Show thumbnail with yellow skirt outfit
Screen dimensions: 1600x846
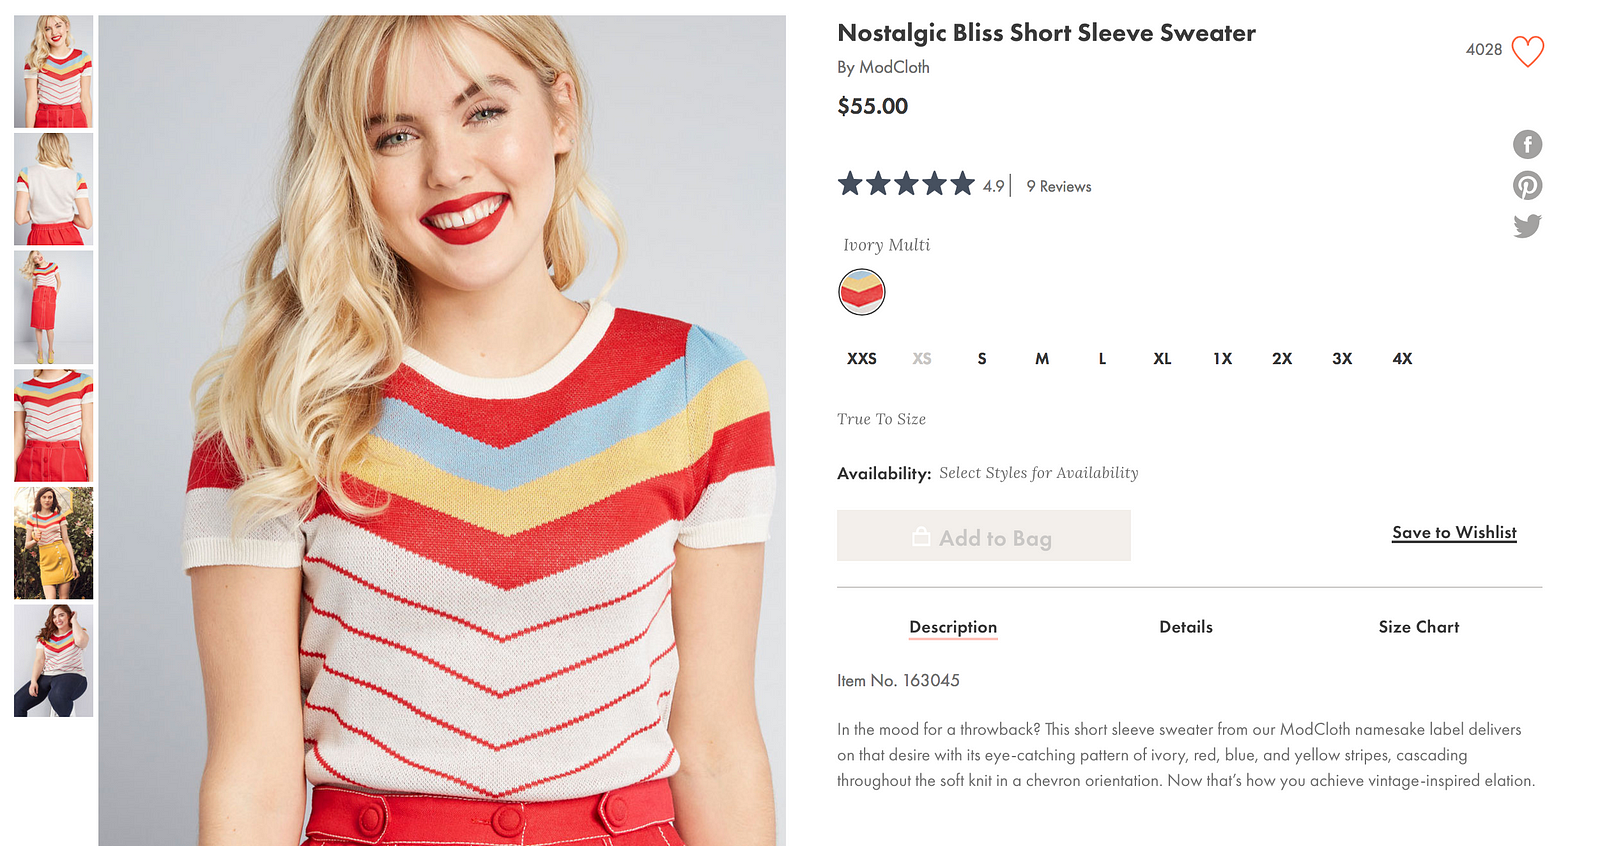[x=54, y=543]
